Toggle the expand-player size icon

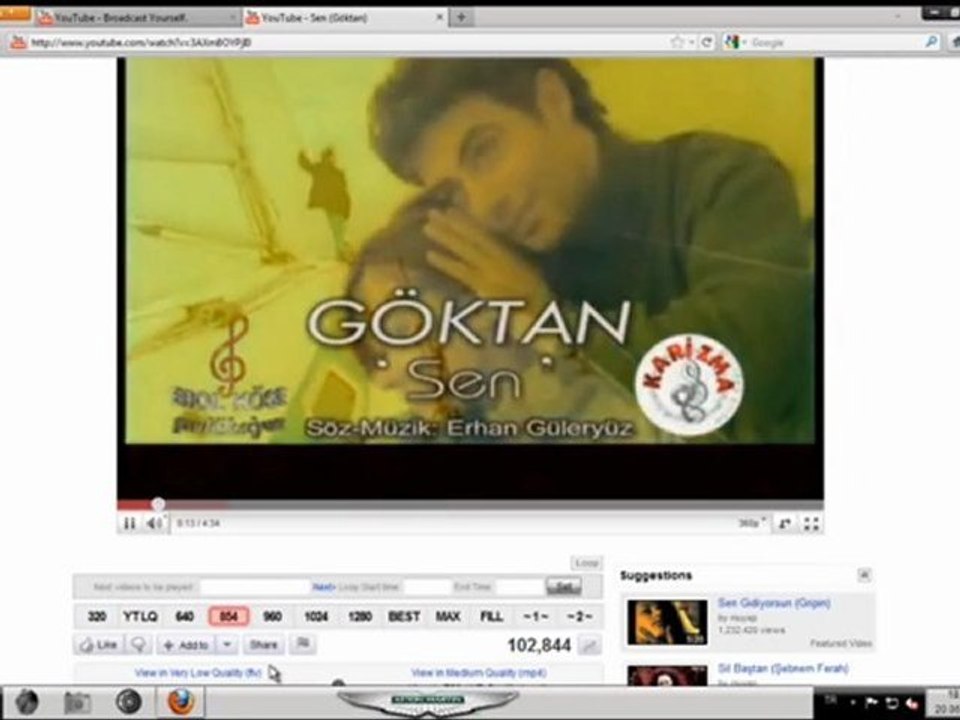[x=784, y=523]
